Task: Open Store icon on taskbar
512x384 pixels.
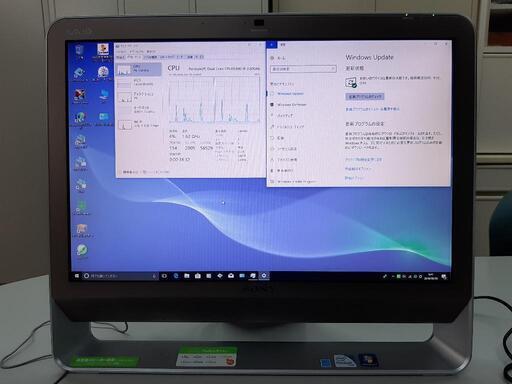Action: coord(198,276)
